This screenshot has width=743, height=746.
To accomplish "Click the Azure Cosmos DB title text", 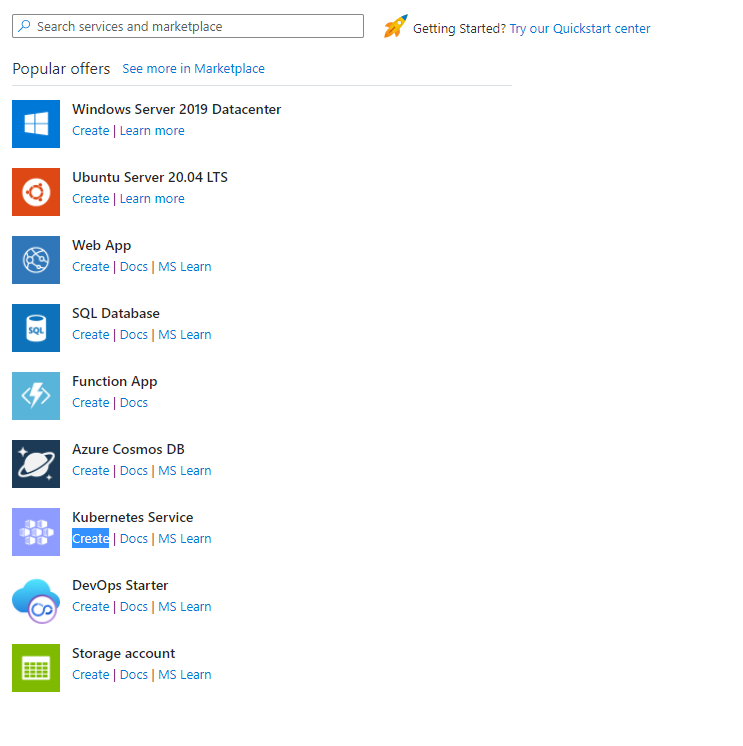I will point(128,450).
